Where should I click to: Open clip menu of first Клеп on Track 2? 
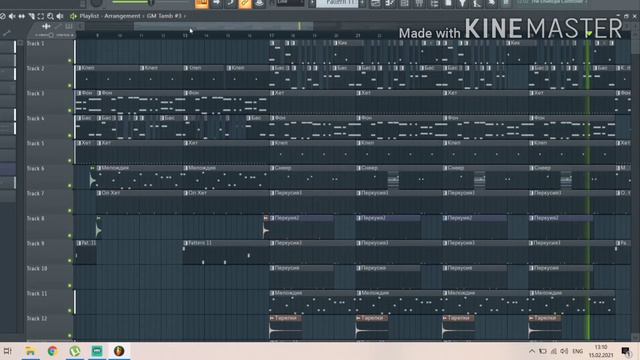pyautogui.click(x=79, y=68)
